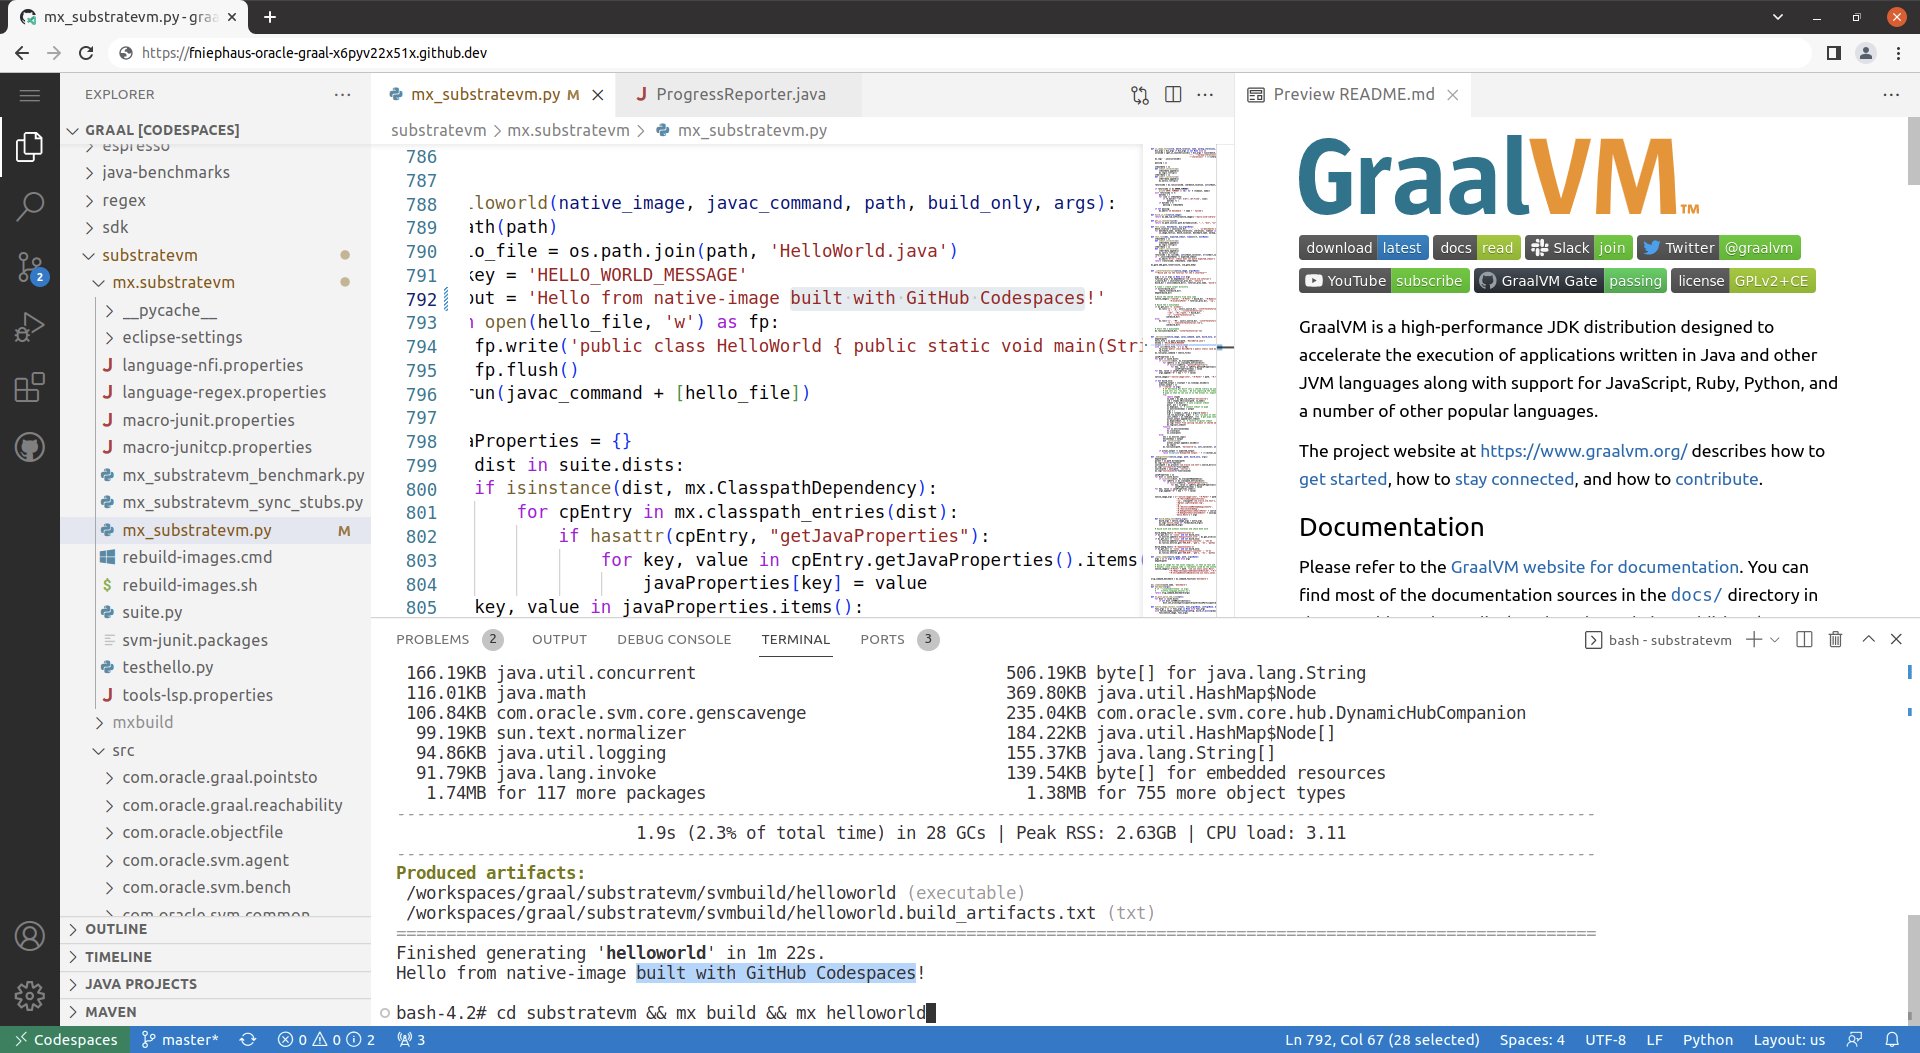
Task: Open the Run and Debug view
Action: tap(30, 325)
